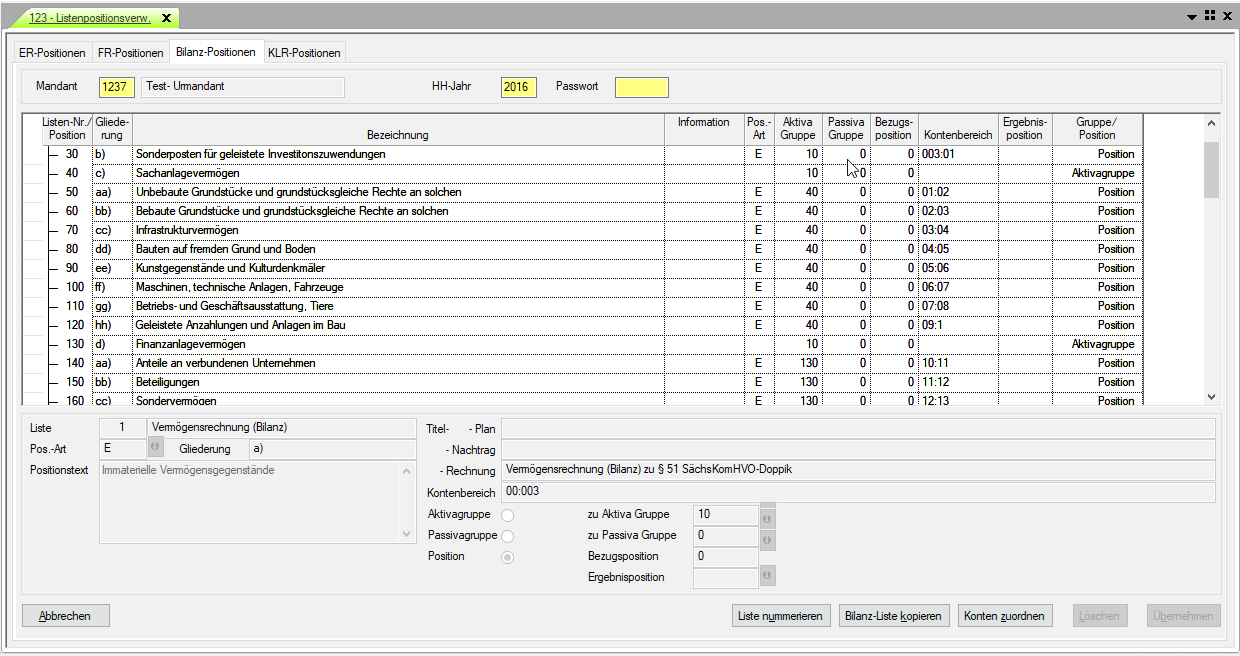Click the Liste nummerieren button
Viewport: 1240px width, 656px height.
point(780,616)
